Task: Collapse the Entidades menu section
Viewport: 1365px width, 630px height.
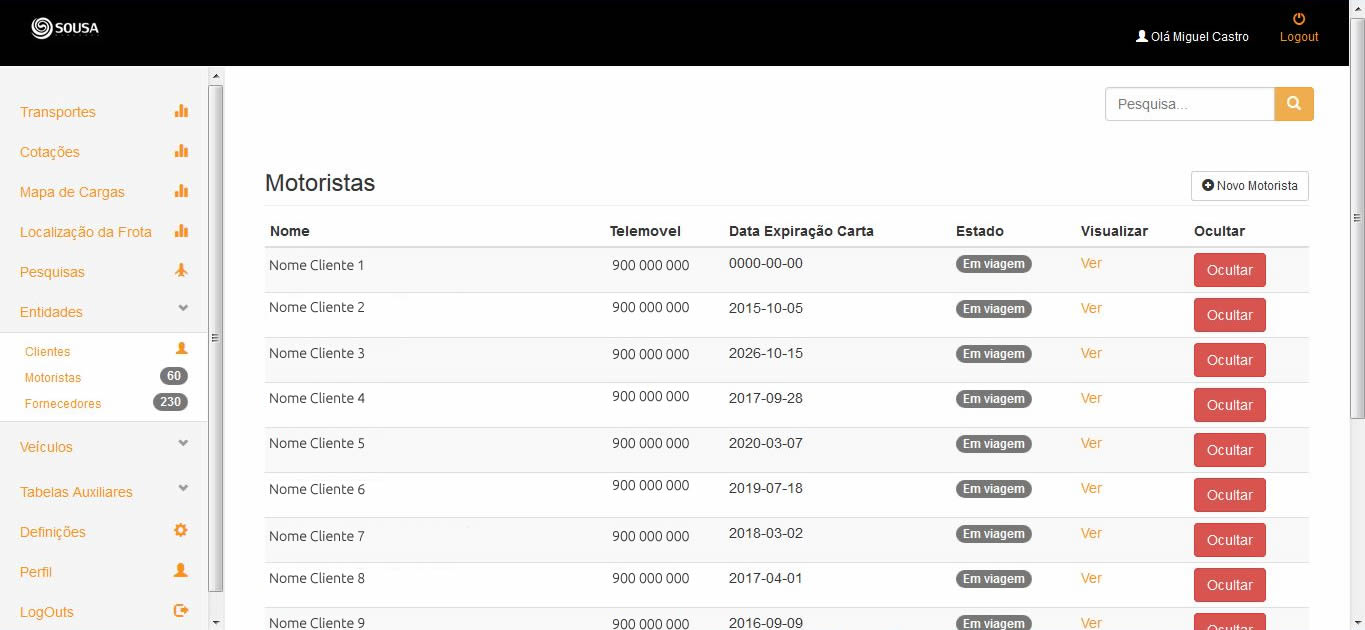Action: [x=183, y=310]
